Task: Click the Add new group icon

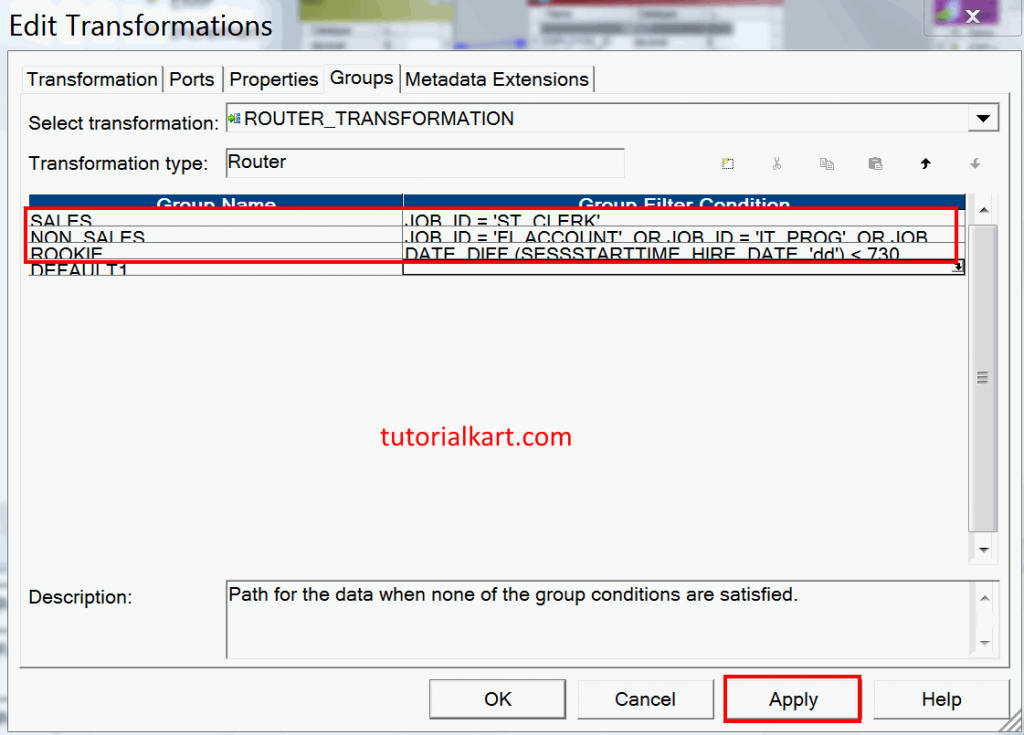Action: pos(727,163)
